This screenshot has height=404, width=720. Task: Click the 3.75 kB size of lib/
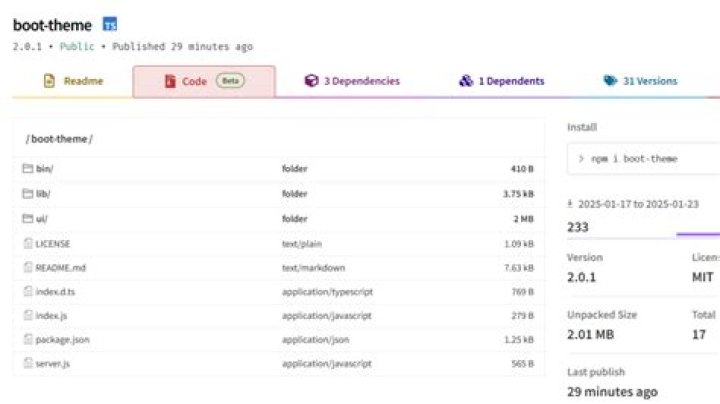518,194
